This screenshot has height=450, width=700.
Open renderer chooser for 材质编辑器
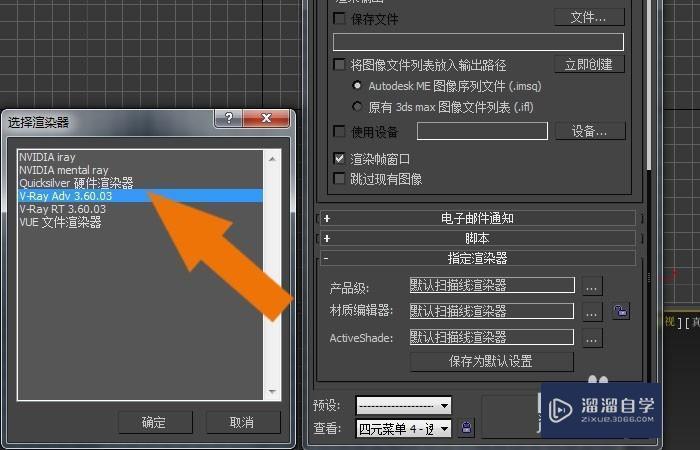pyautogui.click(x=592, y=312)
